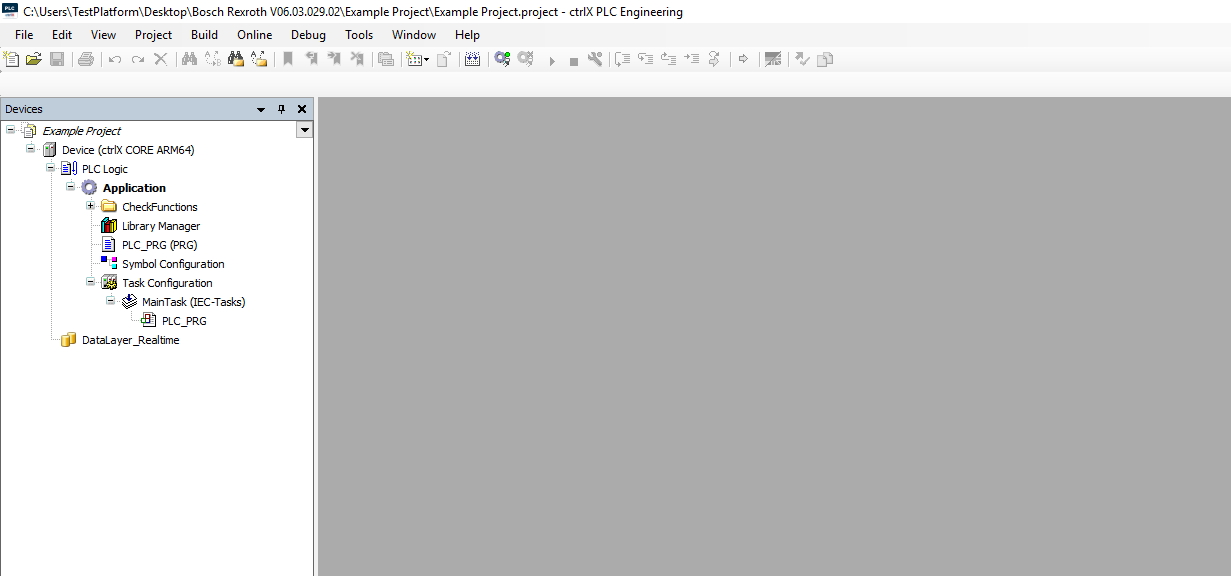
Task: Open the Devices panel position dropdown arrow
Action: click(261, 109)
